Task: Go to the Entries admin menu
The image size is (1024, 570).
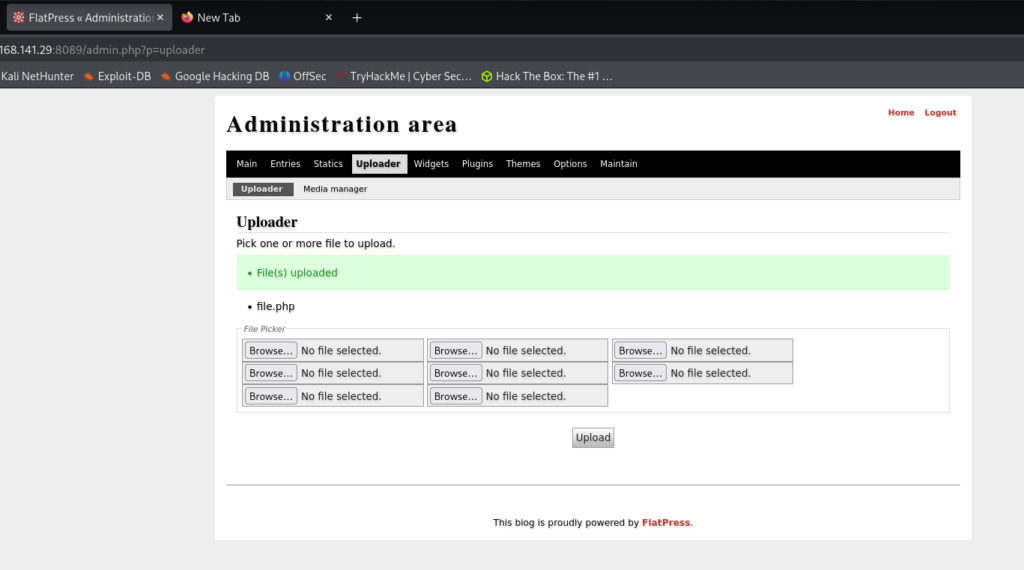Action: (x=285, y=164)
